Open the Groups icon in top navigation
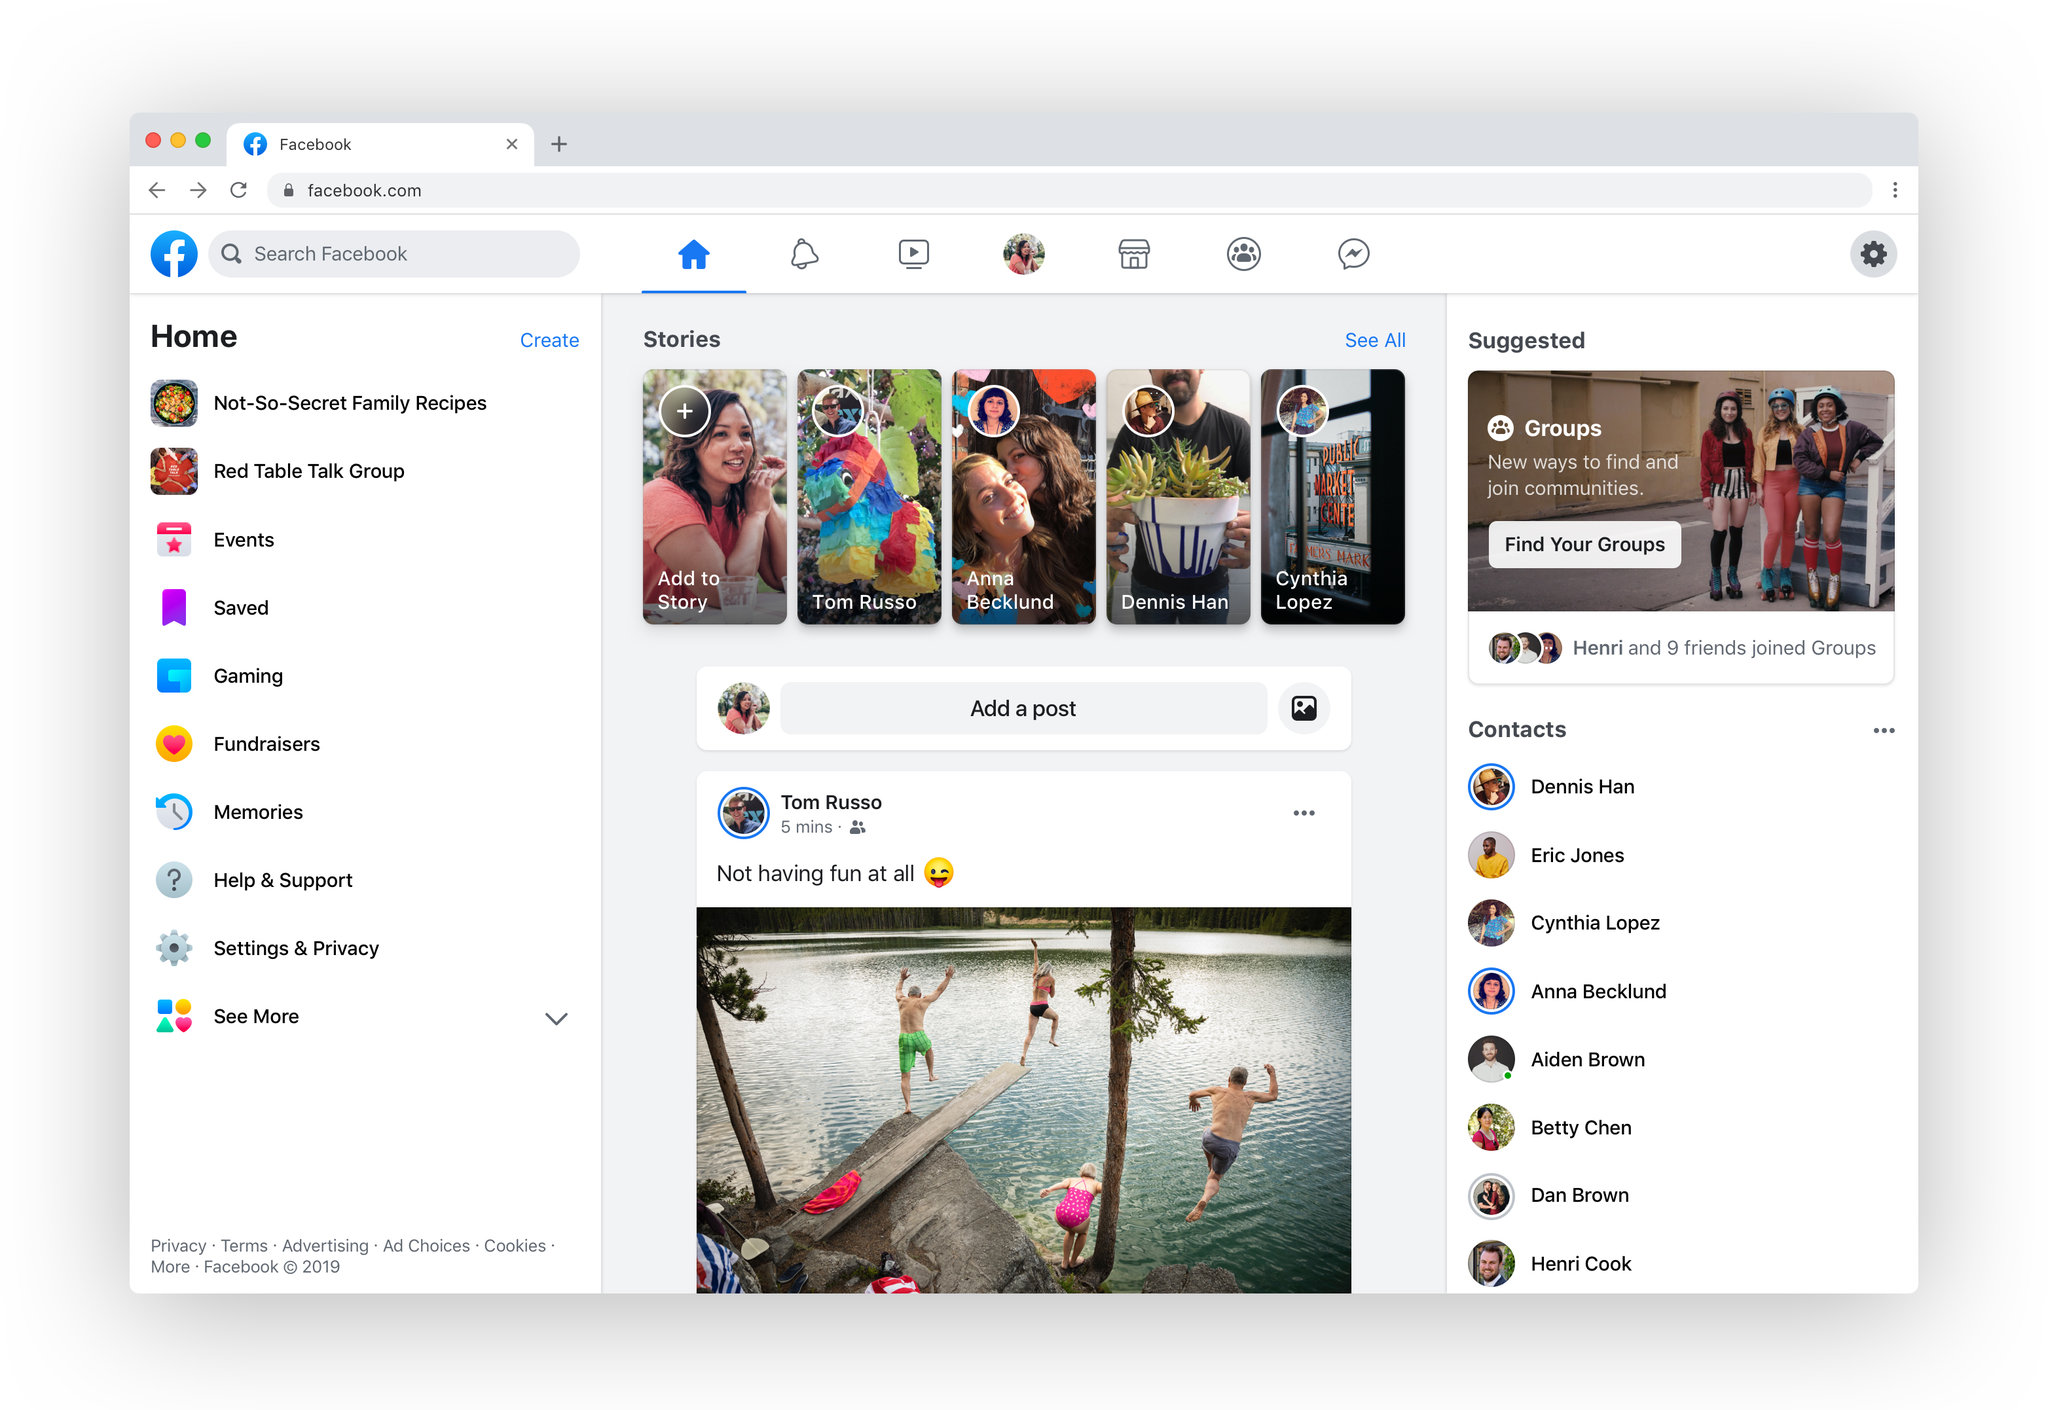Screen dimensions: 2048x1410 point(1243,254)
